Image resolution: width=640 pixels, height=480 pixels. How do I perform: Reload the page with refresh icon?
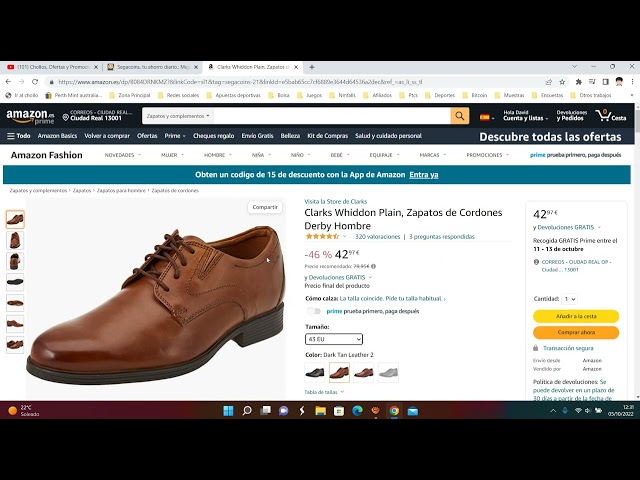pyautogui.click(x=35, y=82)
